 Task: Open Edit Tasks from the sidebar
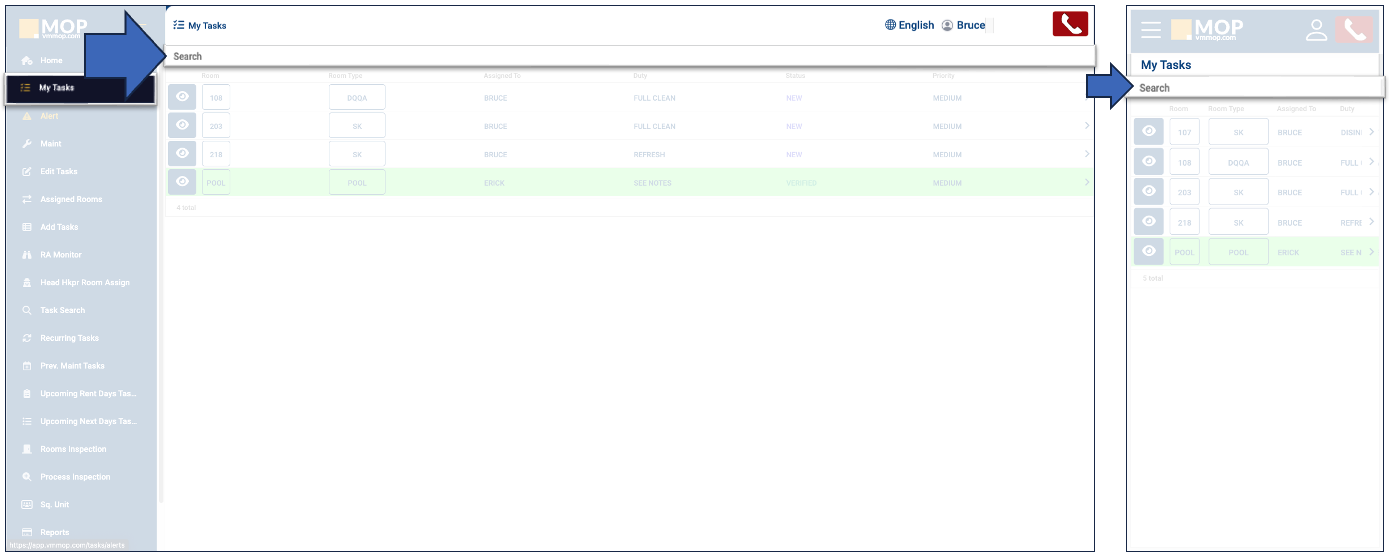point(58,172)
